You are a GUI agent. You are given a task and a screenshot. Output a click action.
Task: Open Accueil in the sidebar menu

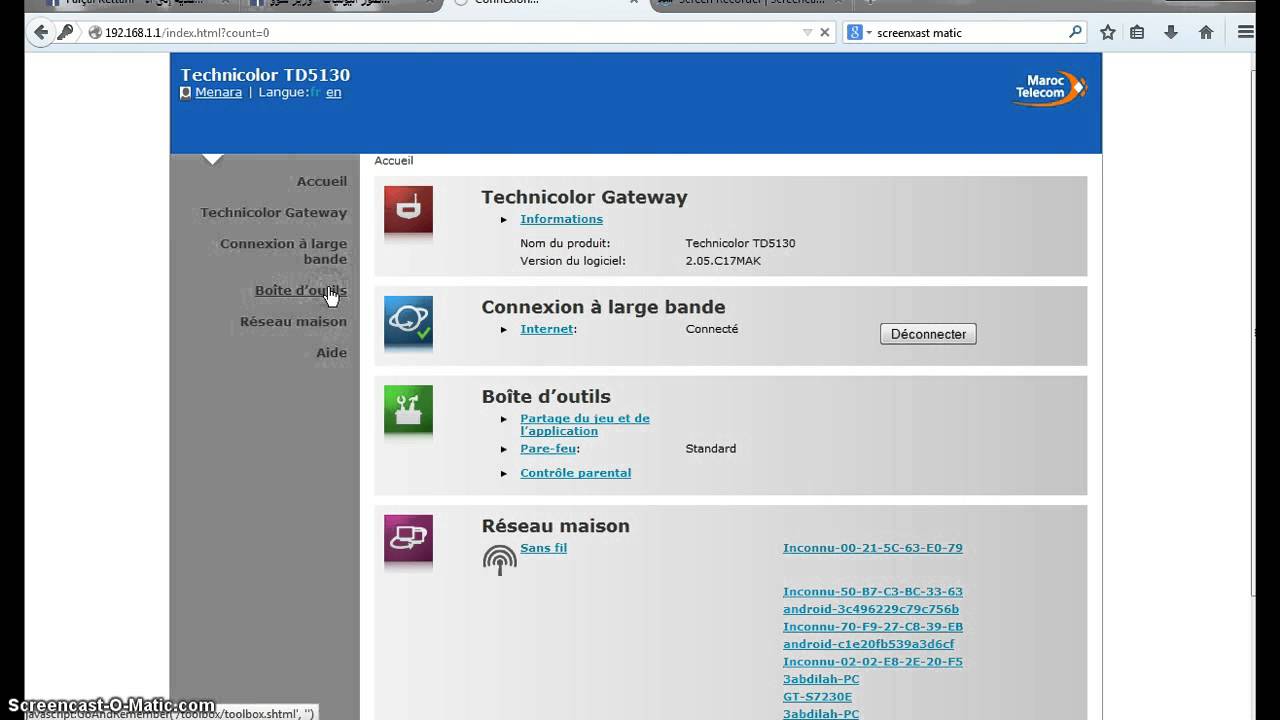pyautogui.click(x=322, y=181)
